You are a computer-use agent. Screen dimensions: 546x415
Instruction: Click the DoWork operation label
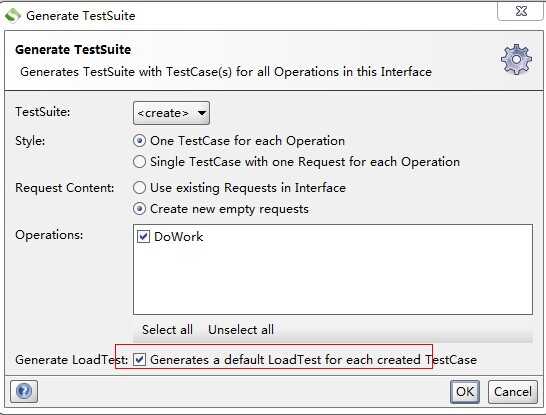(179, 237)
